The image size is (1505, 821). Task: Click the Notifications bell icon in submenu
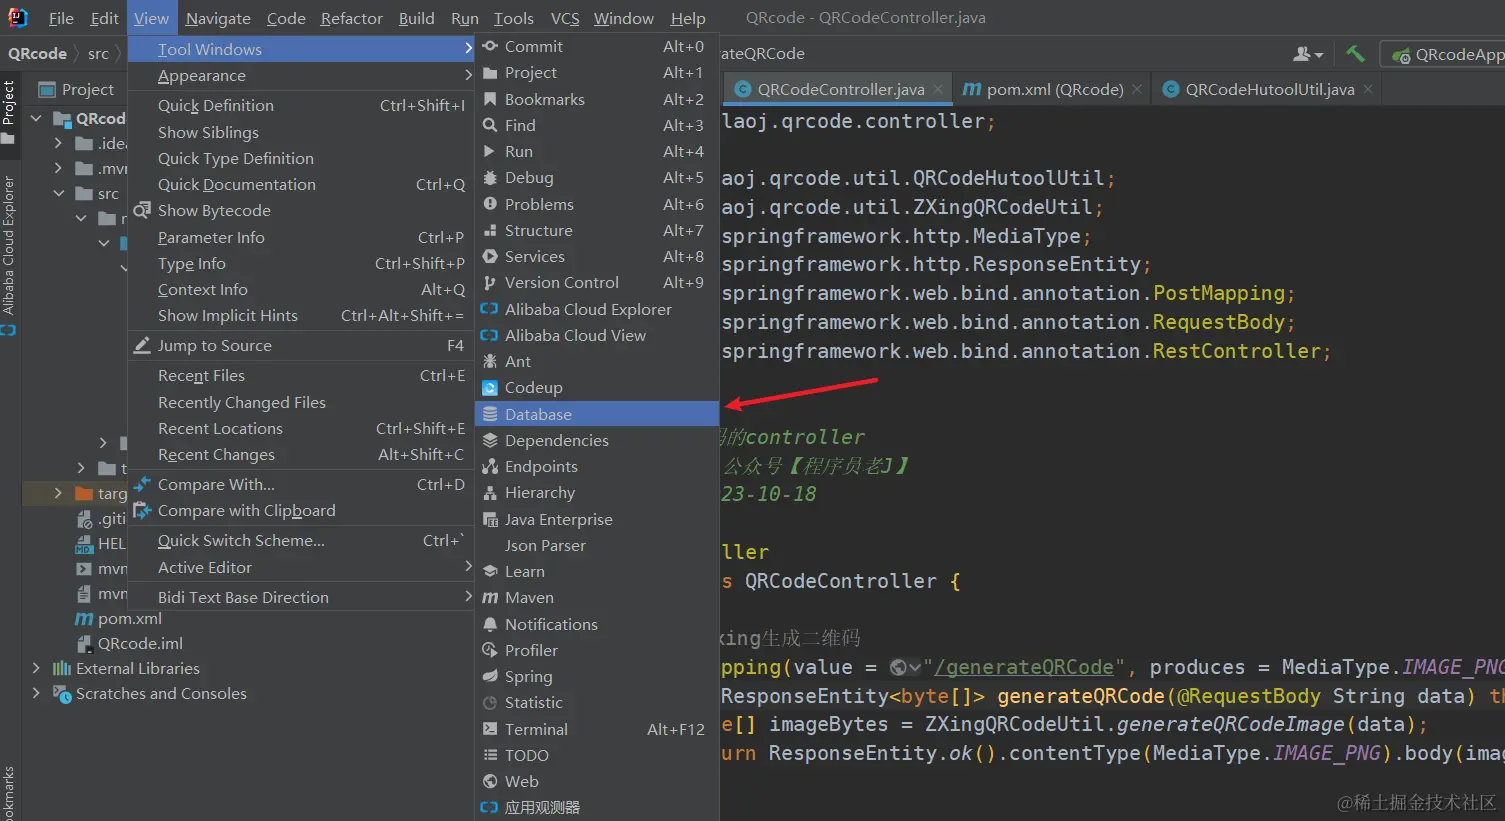coord(490,624)
